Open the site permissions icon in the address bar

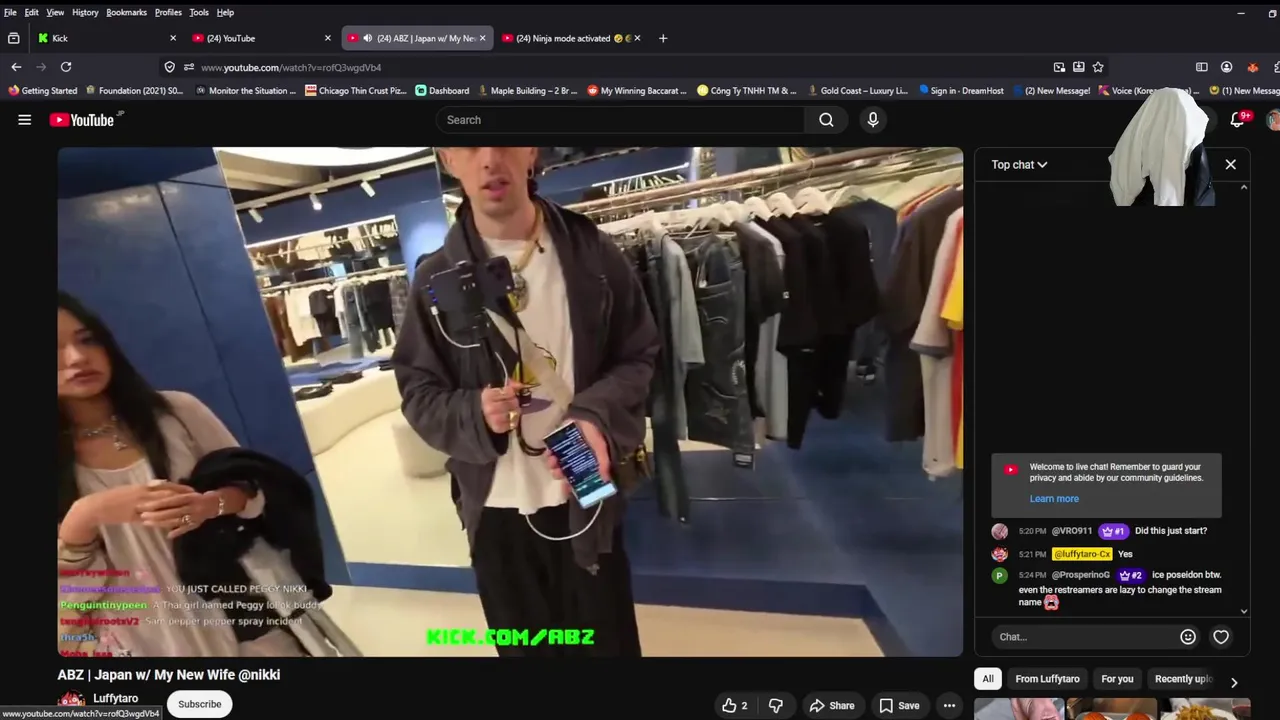tap(189, 67)
